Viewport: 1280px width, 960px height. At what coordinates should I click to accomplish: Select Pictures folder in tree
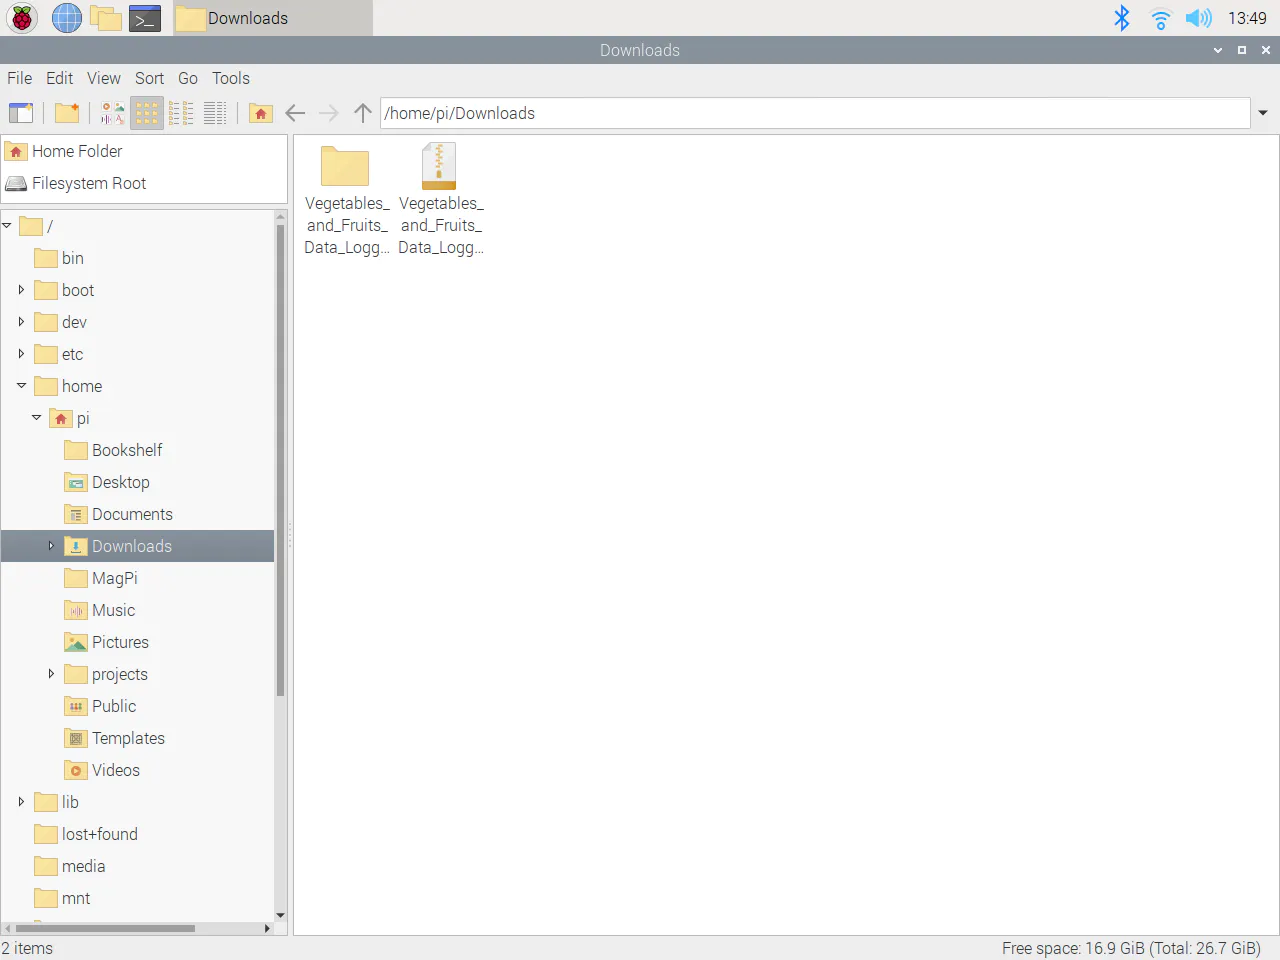[107, 642]
